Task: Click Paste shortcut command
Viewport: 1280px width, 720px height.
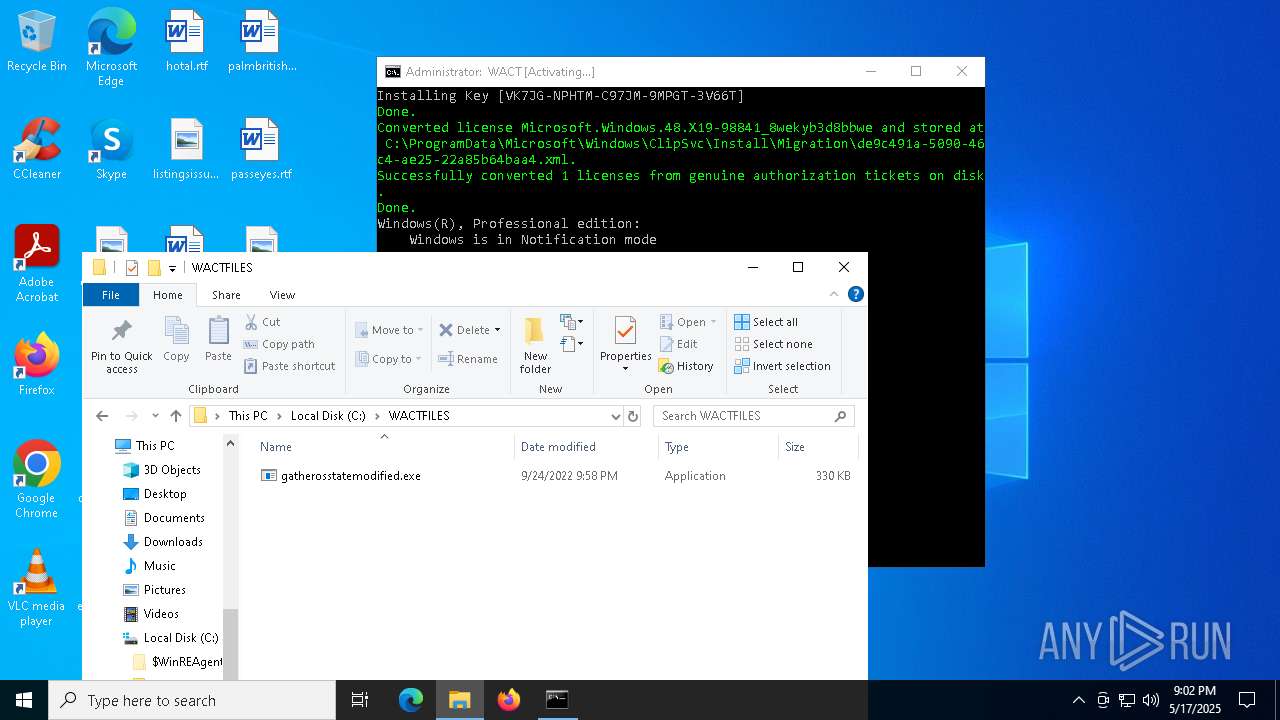Action: (x=289, y=366)
